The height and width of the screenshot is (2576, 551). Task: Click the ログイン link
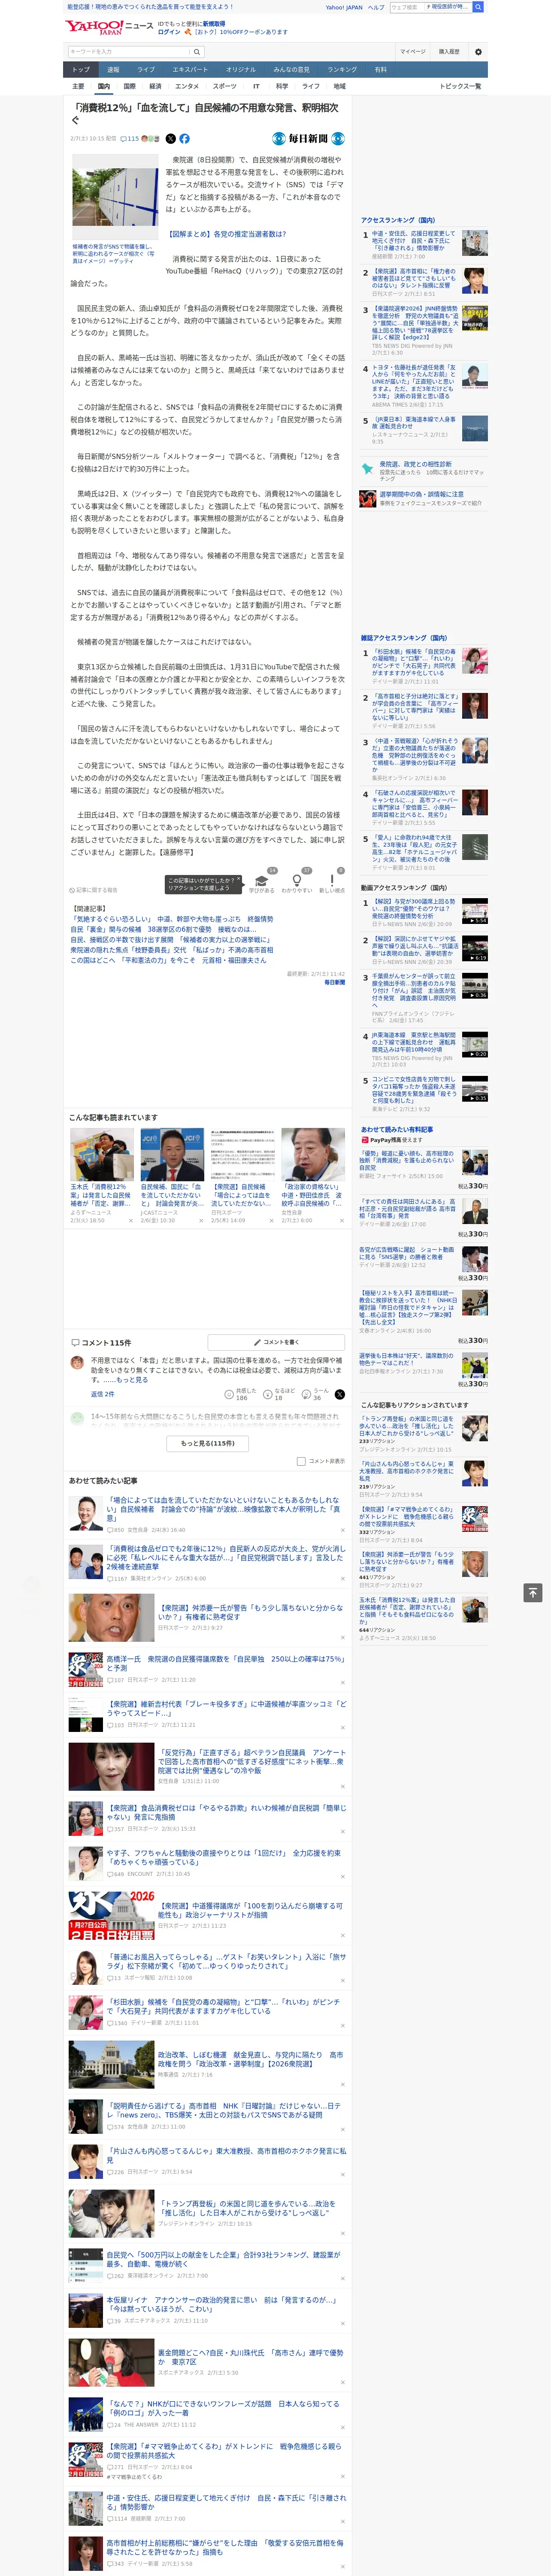coord(169,32)
